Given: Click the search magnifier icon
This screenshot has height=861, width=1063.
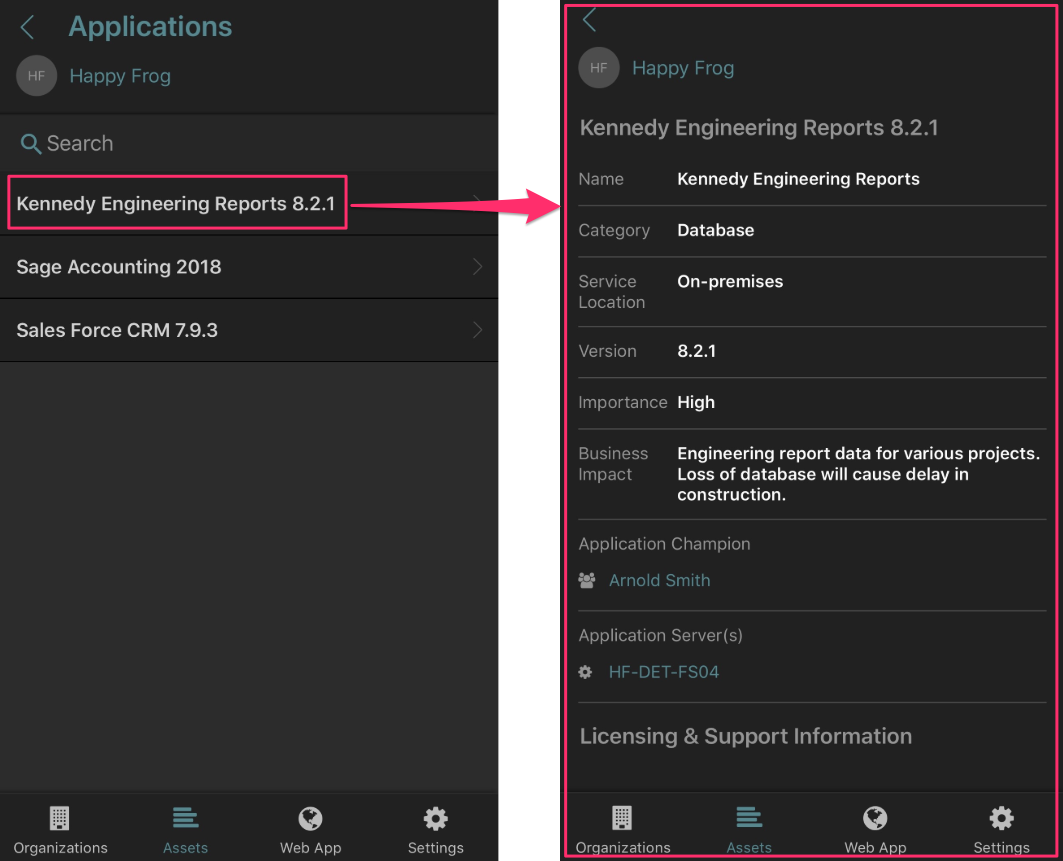Looking at the screenshot, I should (x=31, y=144).
